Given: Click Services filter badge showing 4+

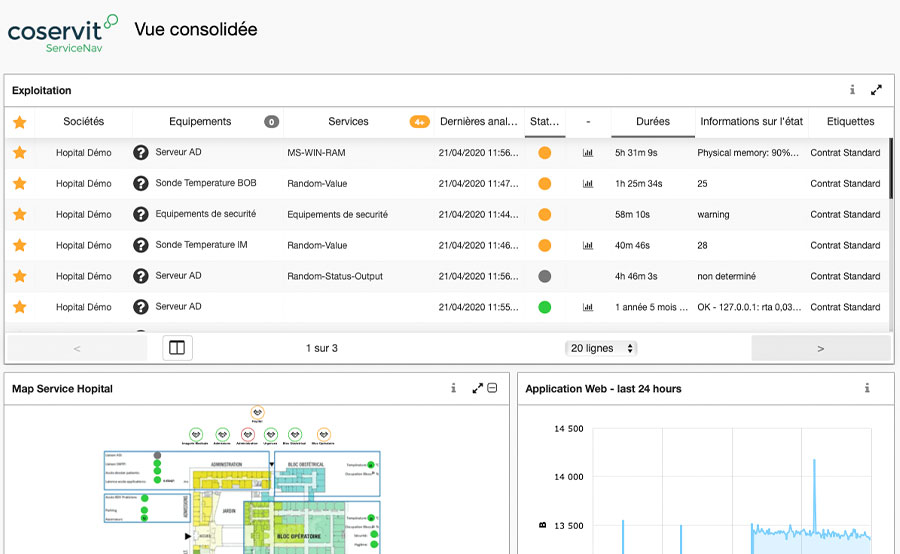Looking at the screenshot, I should click(x=420, y=122).
